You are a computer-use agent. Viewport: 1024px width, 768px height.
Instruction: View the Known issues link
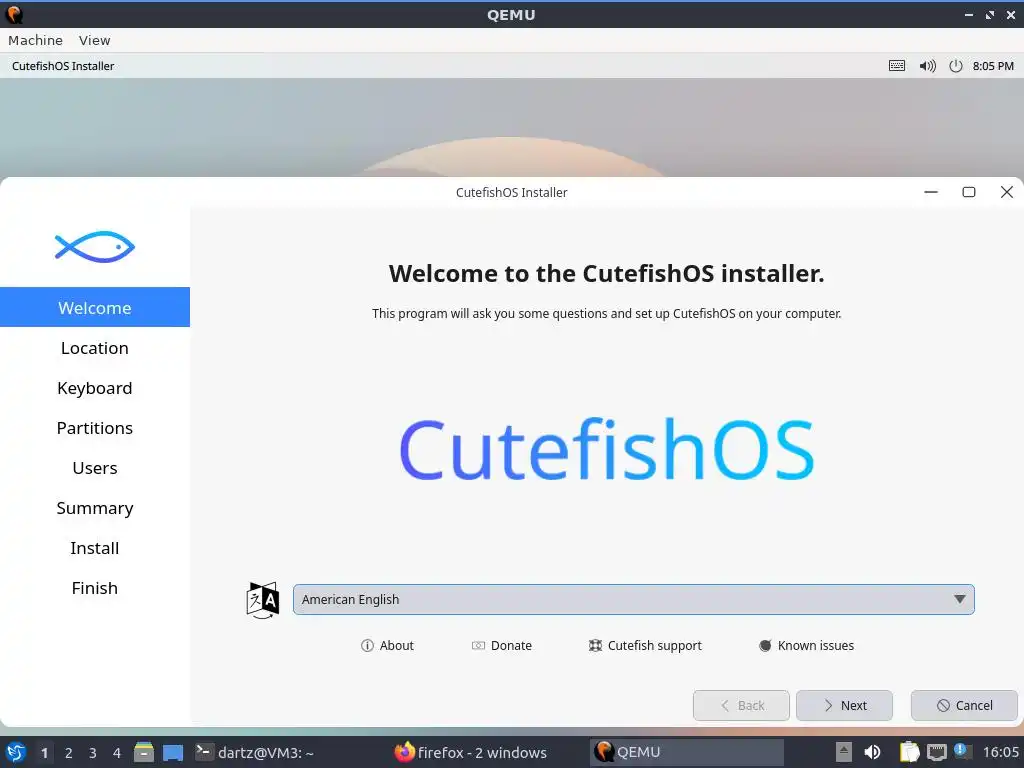[807, 645]
